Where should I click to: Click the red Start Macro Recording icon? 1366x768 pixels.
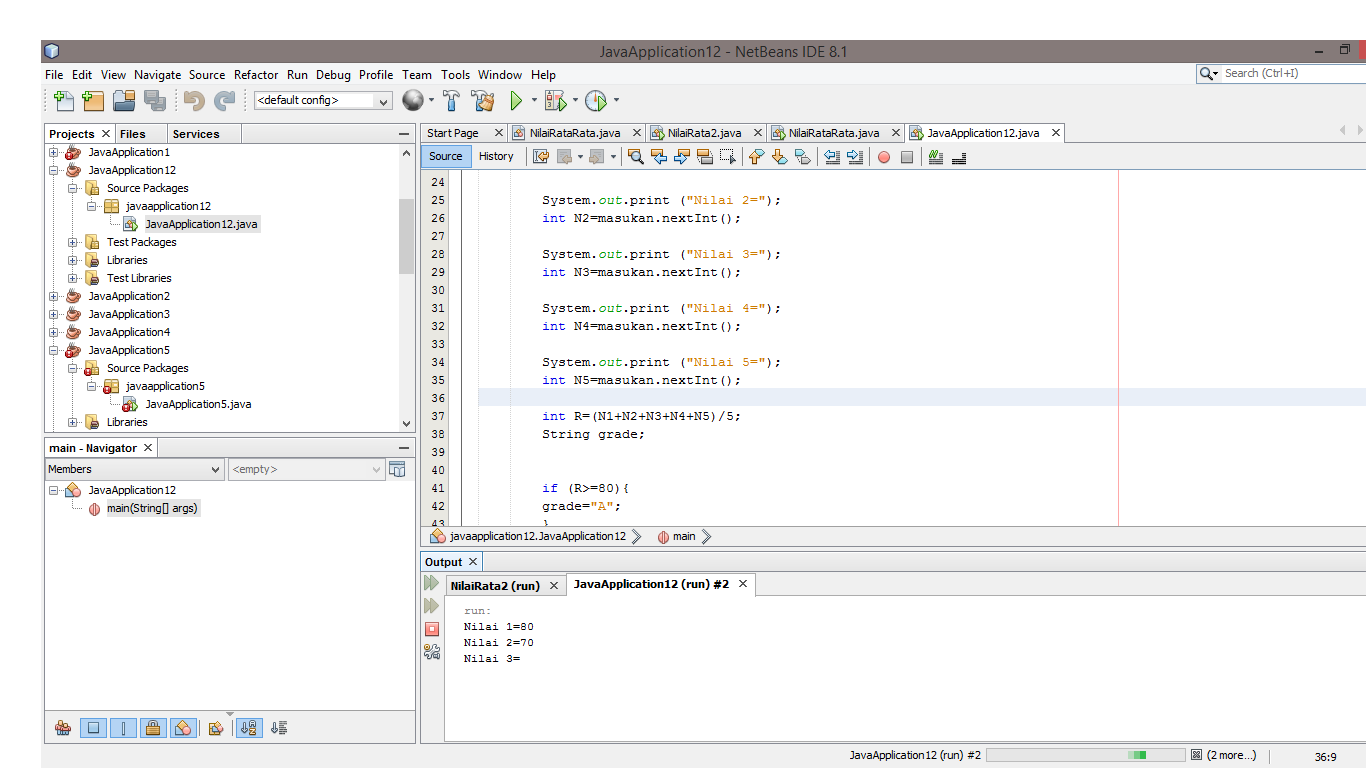click(x=884, y=157)
